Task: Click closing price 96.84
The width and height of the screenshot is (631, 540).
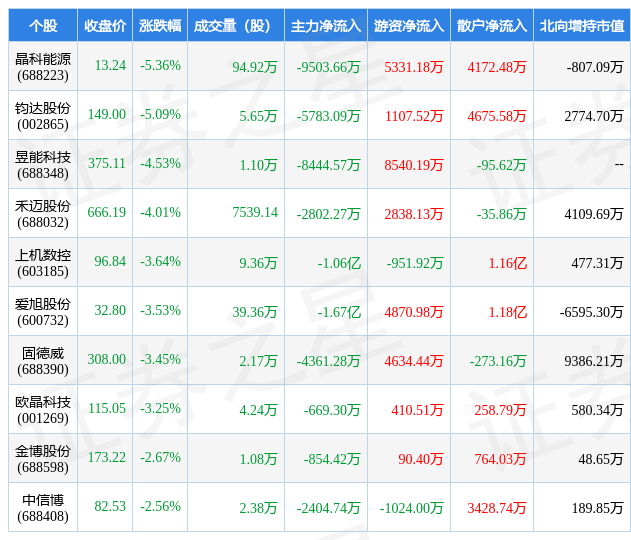Action: pos(110,262)
